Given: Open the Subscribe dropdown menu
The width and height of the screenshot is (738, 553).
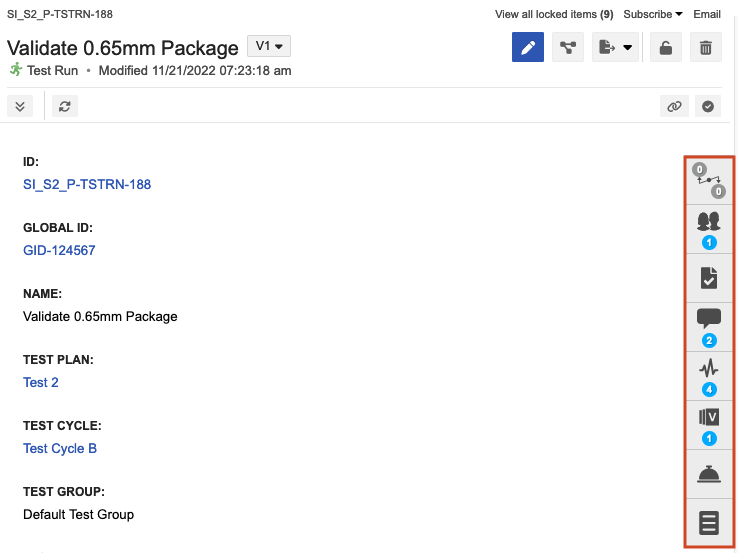Looking at the screenshot, I should click(652, 15).
